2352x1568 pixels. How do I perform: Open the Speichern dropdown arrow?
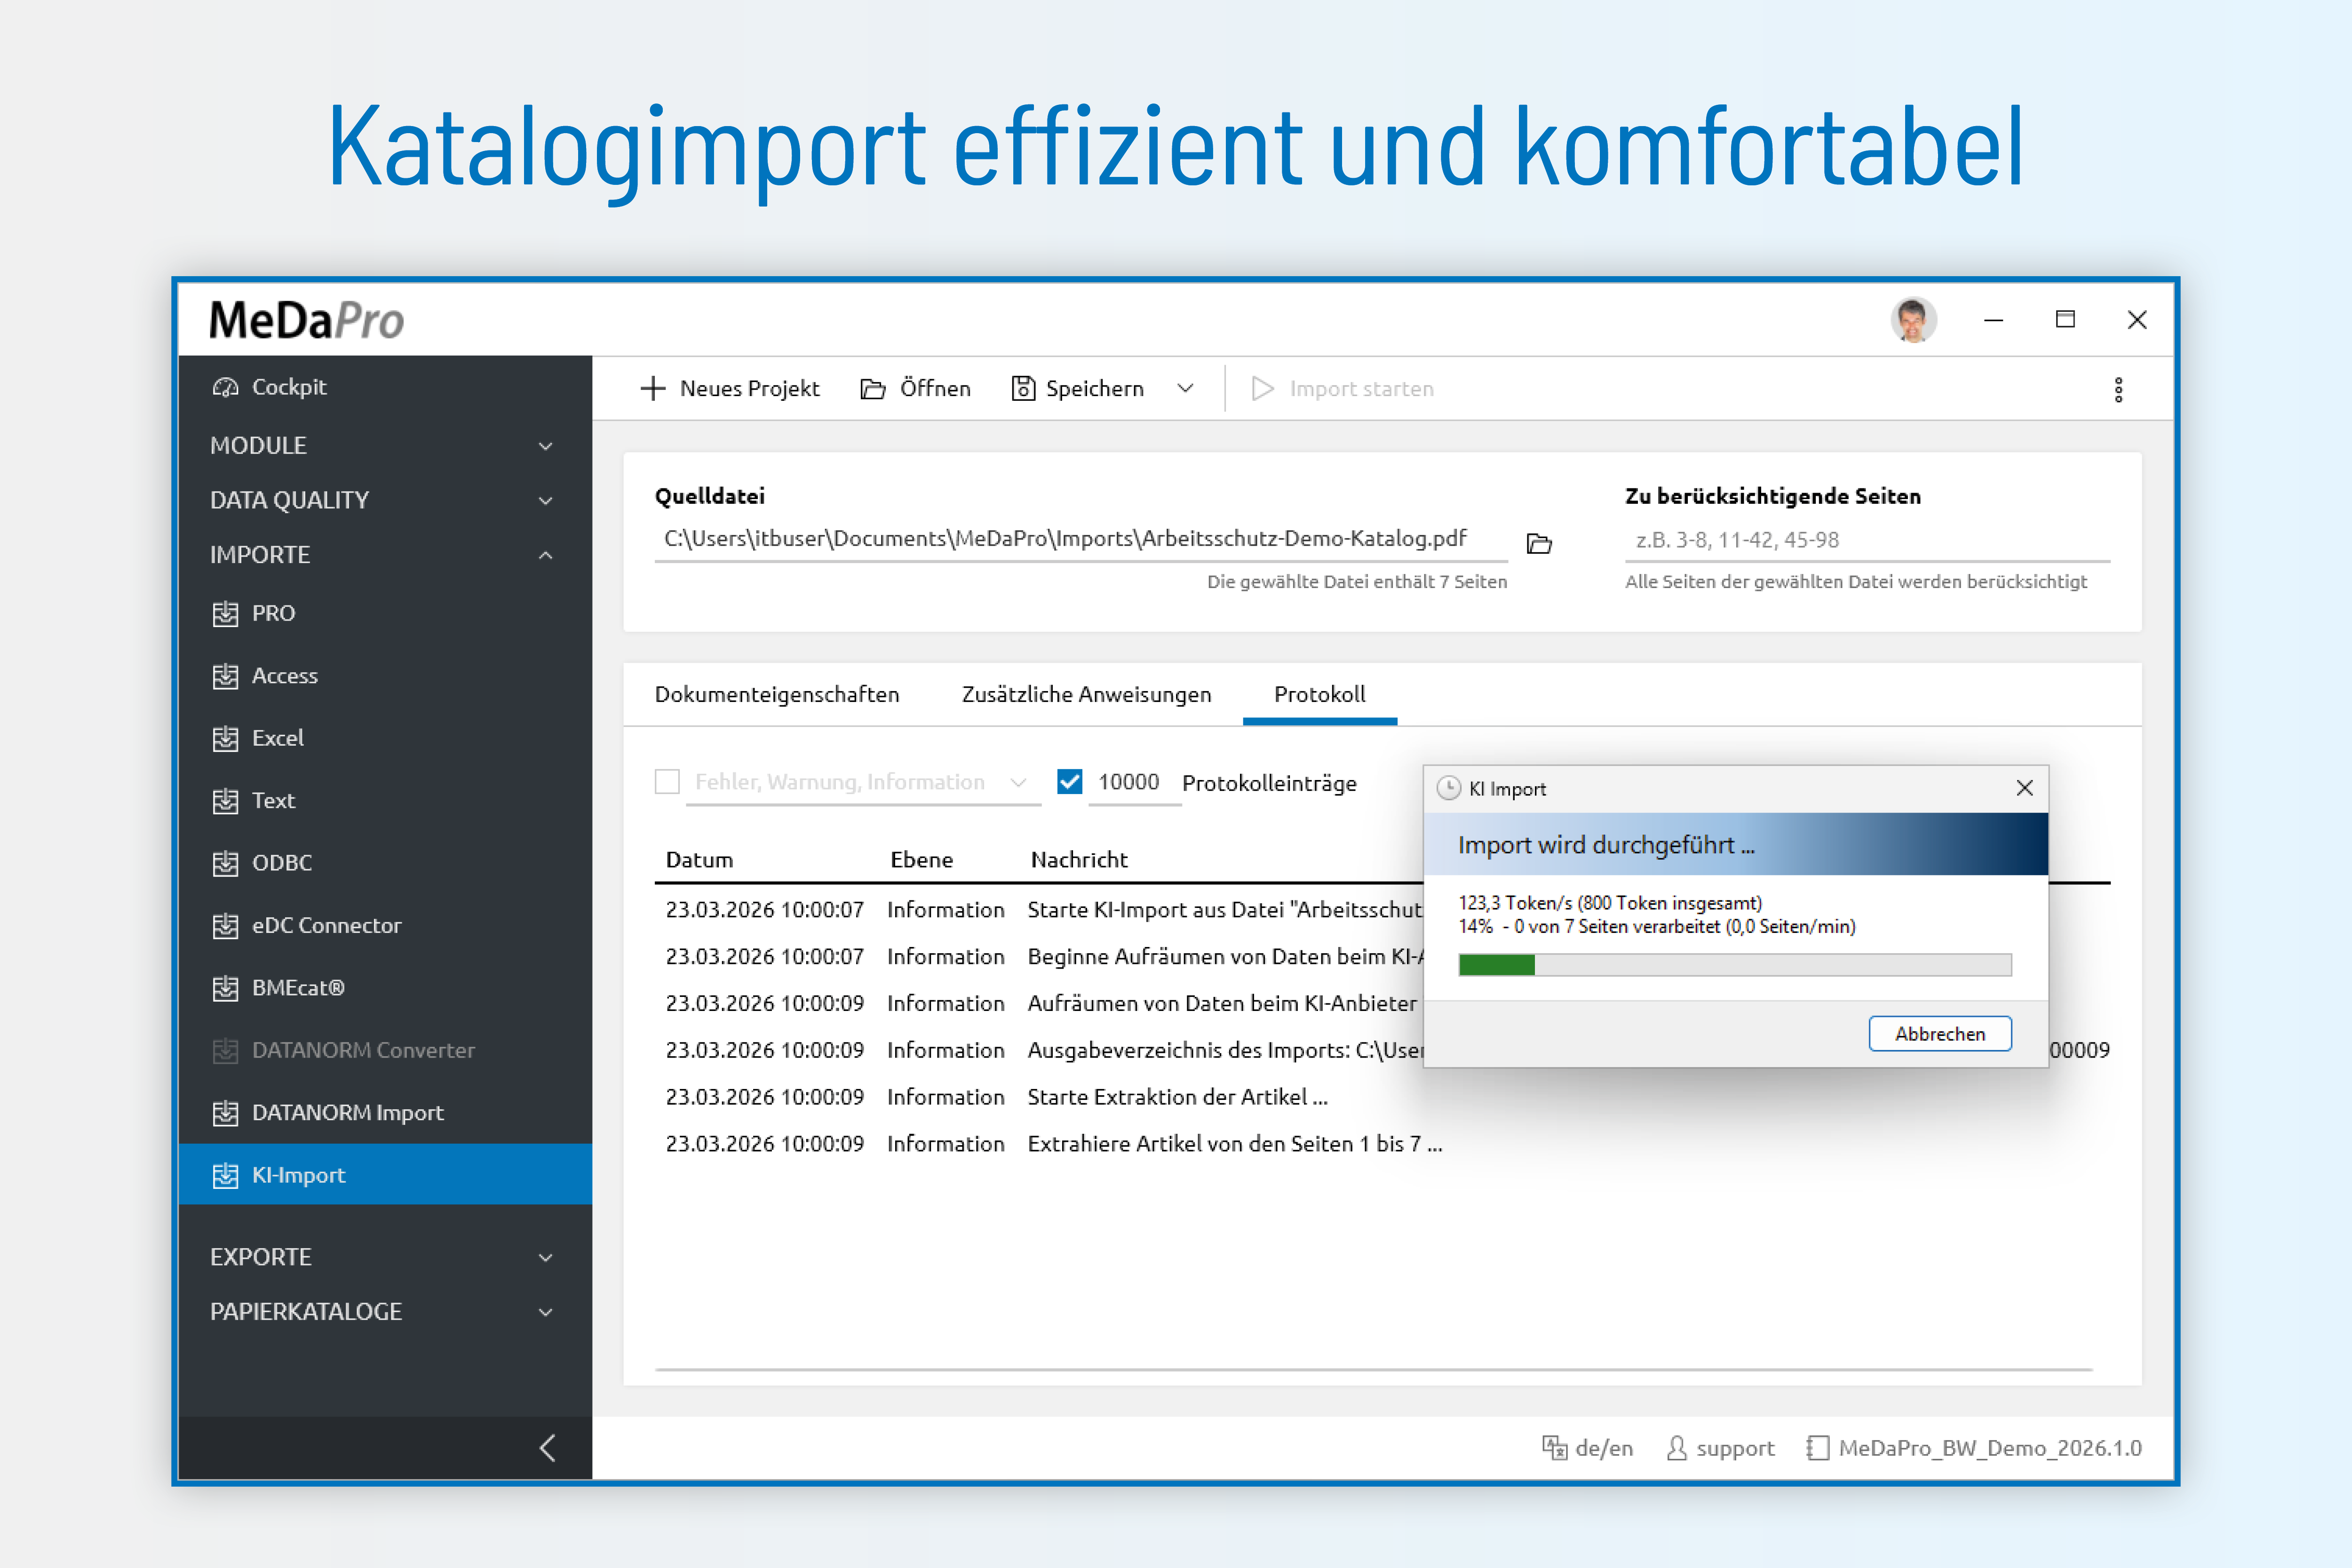[x=1185, y=388]
